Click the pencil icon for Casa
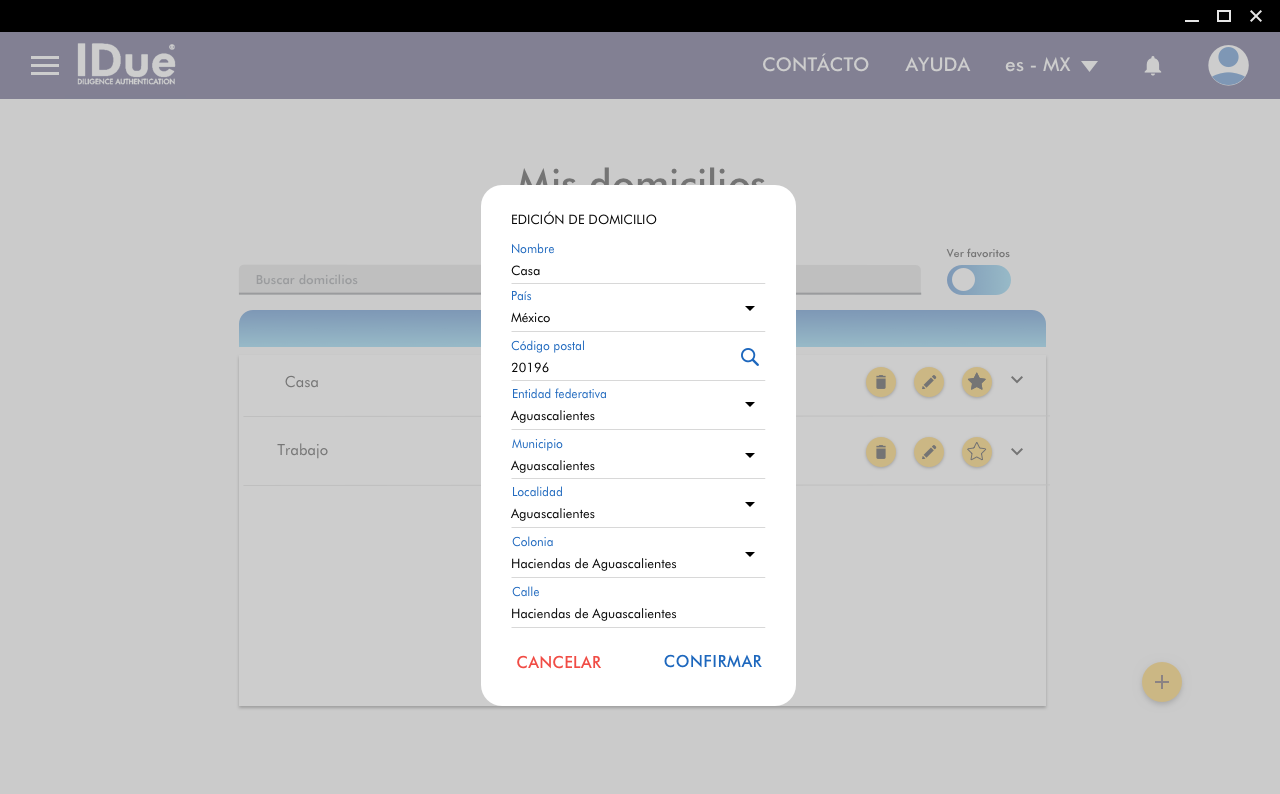This screenshot has width=1280, height=794. click(929, 382)
